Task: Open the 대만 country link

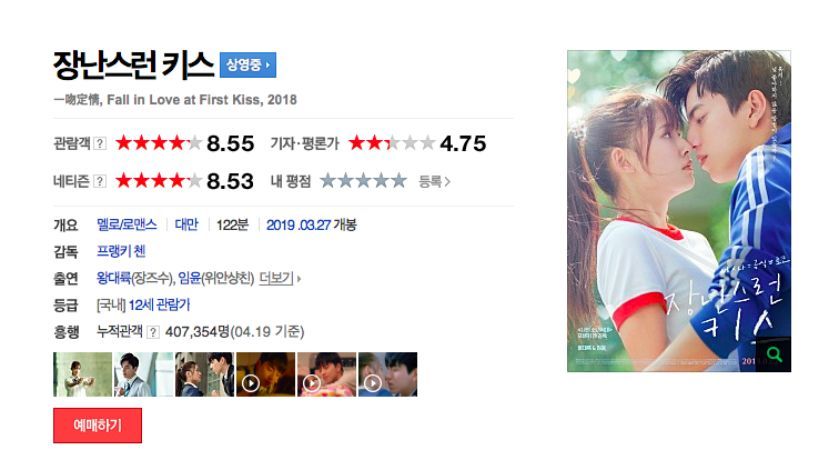Action: coord(187,225)
